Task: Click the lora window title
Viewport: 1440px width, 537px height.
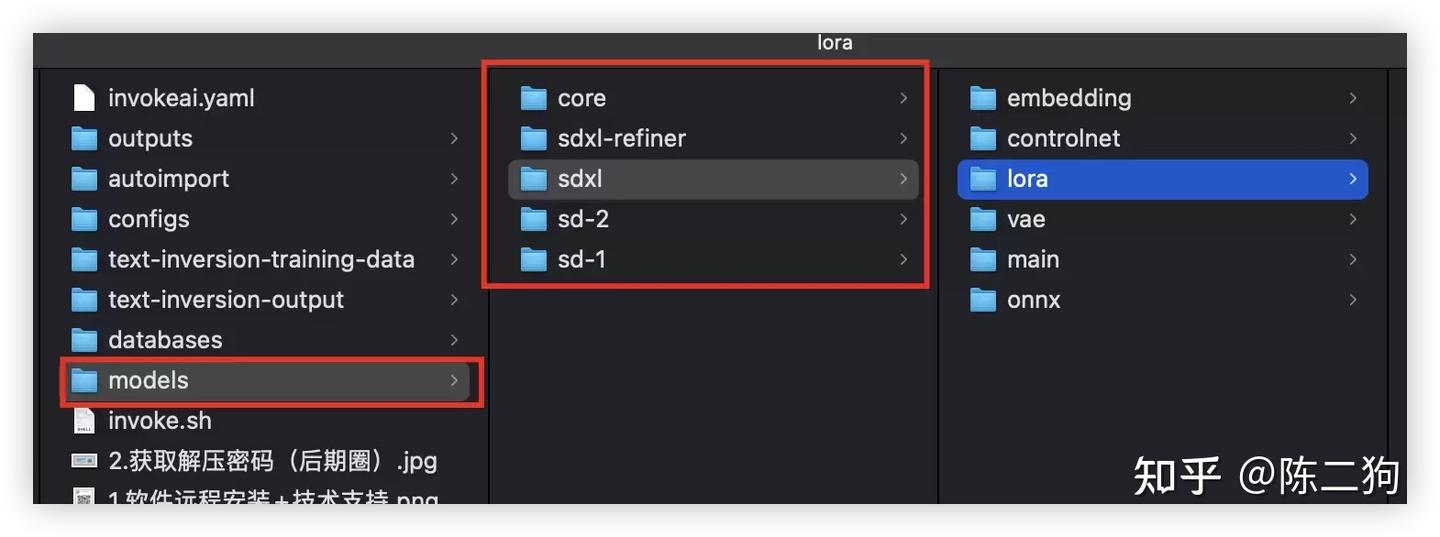Action: (x=834, y=44)
